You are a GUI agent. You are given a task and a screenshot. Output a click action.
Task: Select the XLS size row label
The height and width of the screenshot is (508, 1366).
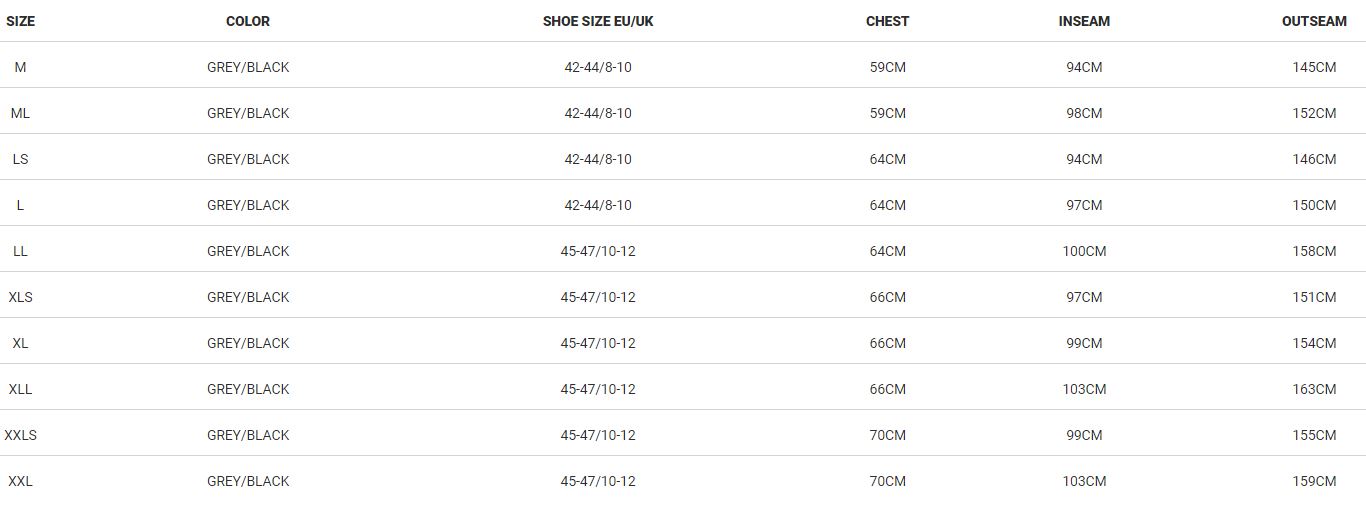[x=20, y=297]
